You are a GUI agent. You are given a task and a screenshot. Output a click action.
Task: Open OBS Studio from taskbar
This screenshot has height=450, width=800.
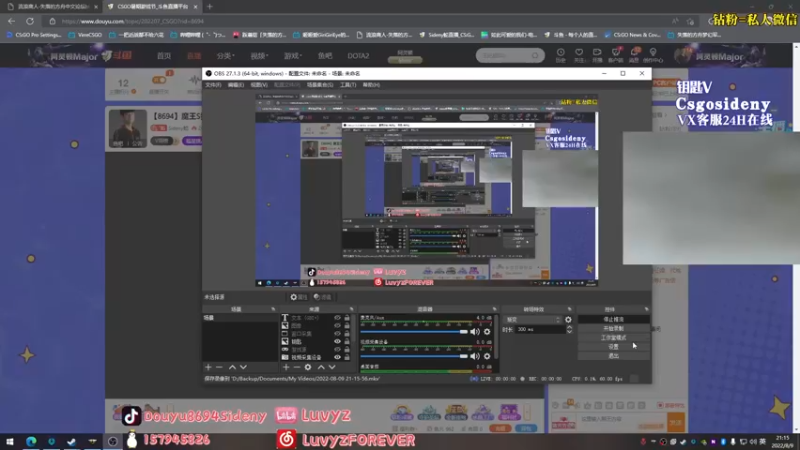pos(113,441)
